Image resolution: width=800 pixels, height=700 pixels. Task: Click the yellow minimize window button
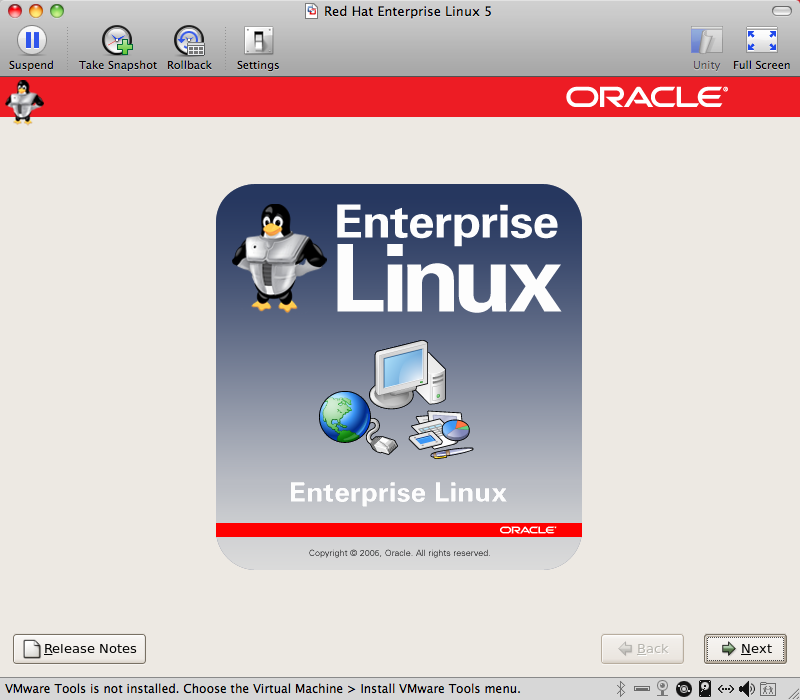[36, 11]
